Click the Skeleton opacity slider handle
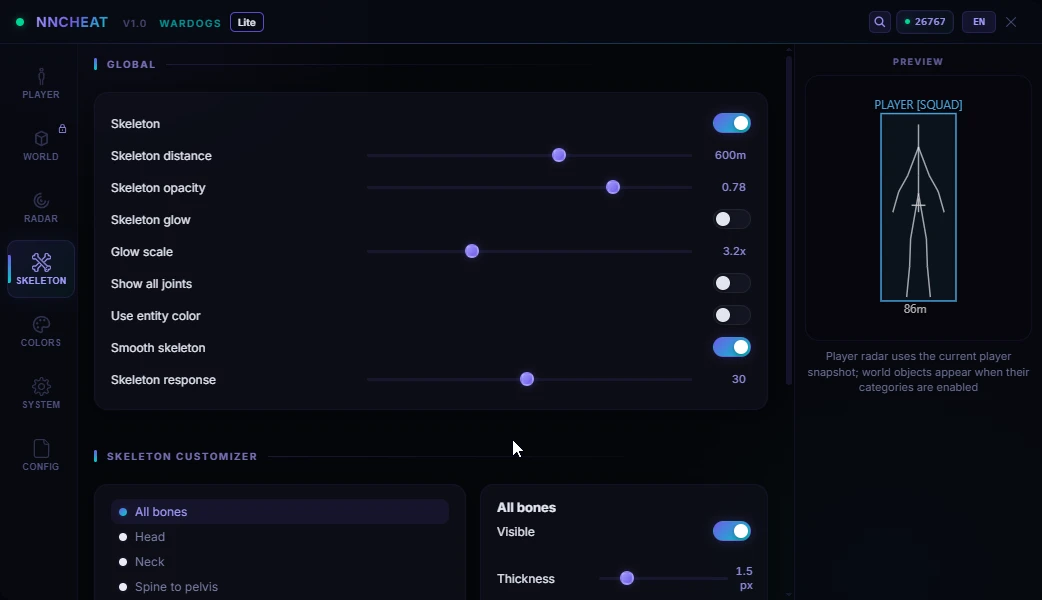This screenshot has height=600, width=1042. click(x=613, y=187)
